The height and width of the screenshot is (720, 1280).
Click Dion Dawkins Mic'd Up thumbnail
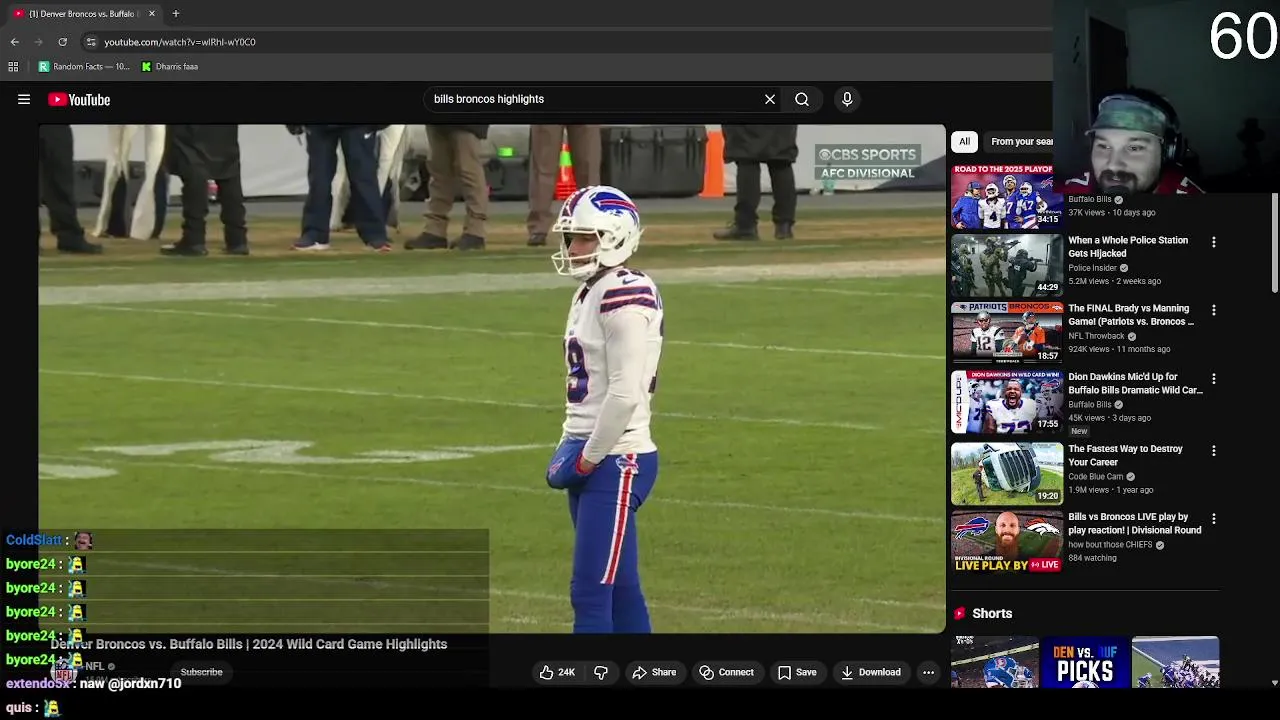pyautogui.click(x=1007, y=402)
